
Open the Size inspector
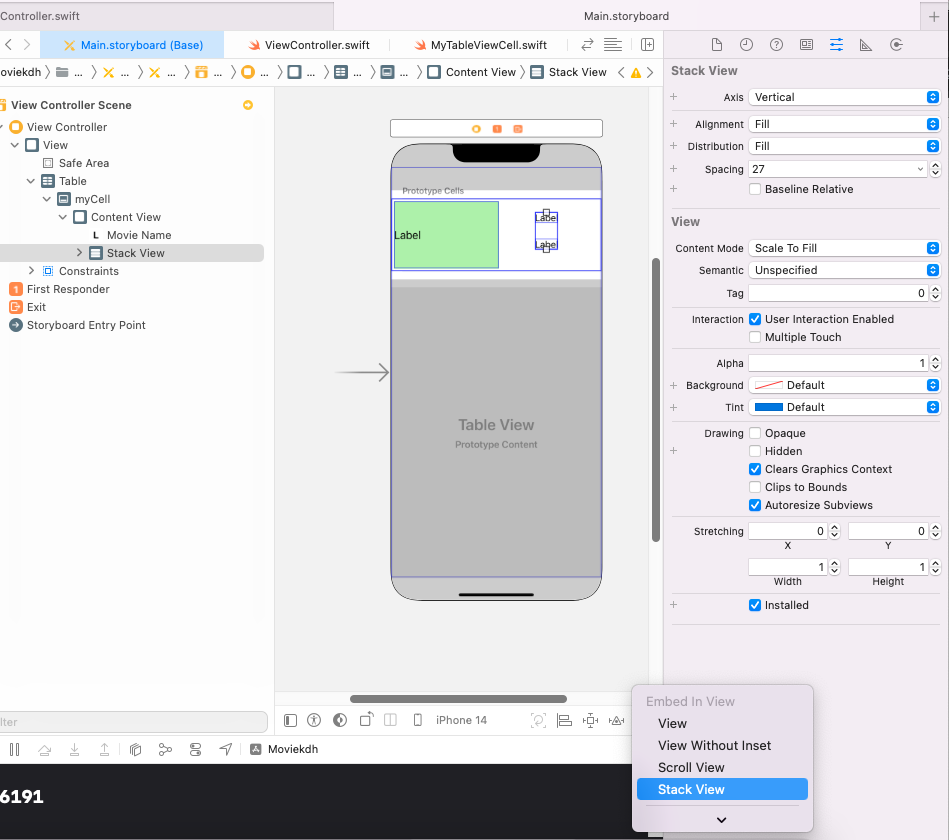866,45
